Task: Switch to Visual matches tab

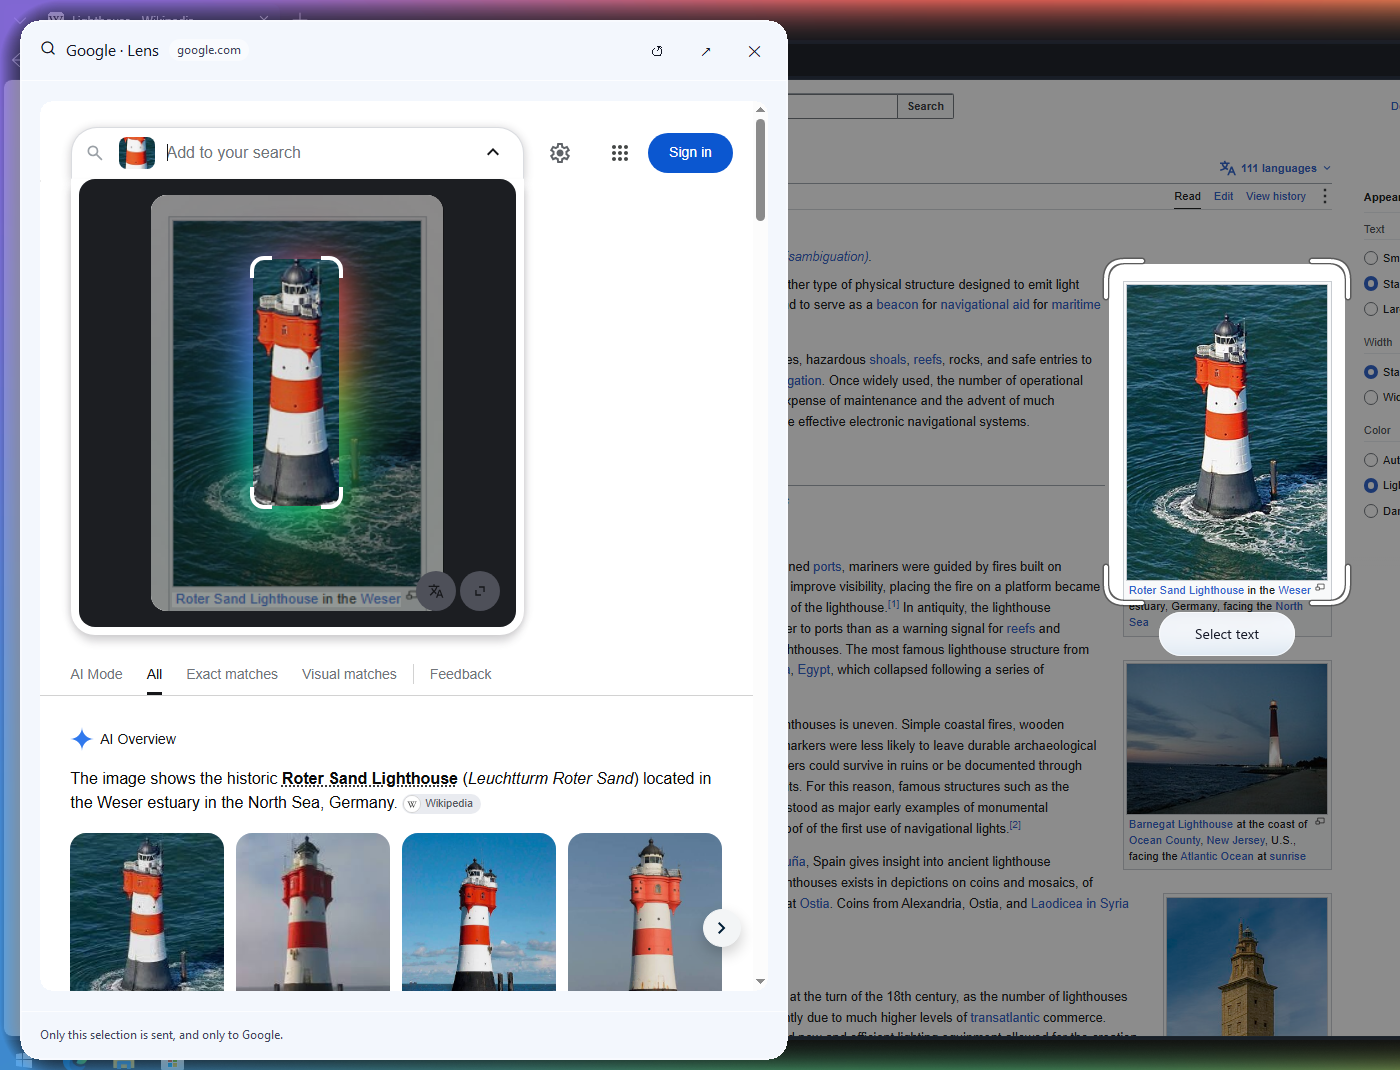Action: 349,674
